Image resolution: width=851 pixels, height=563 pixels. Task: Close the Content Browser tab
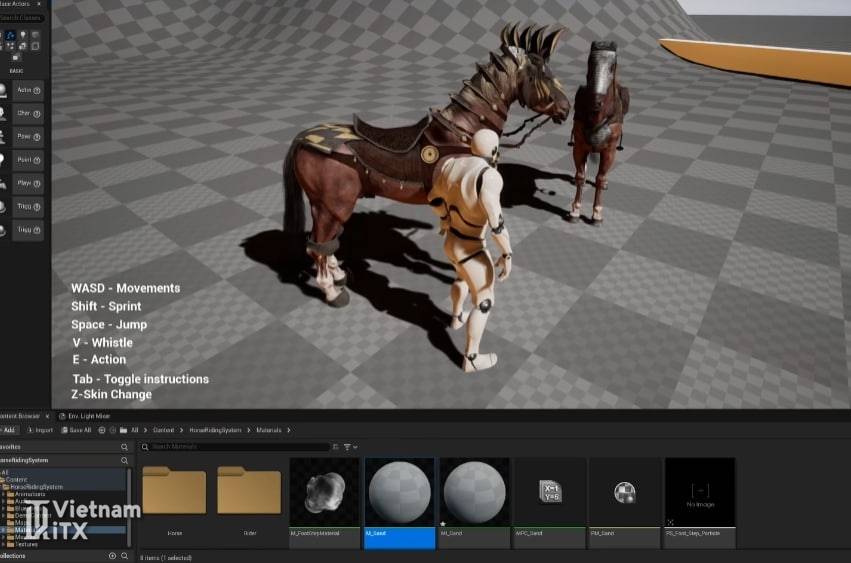click(47, 415)
